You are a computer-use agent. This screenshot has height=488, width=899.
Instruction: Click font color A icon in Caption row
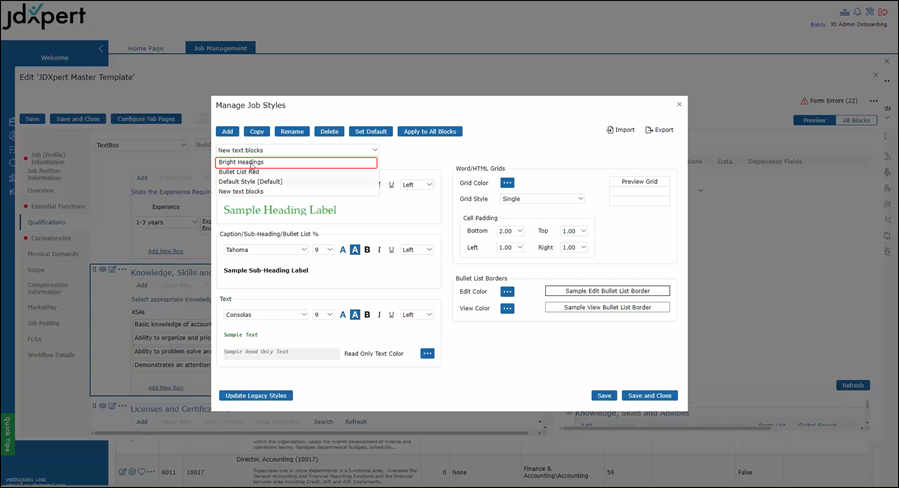coord(343,250)
